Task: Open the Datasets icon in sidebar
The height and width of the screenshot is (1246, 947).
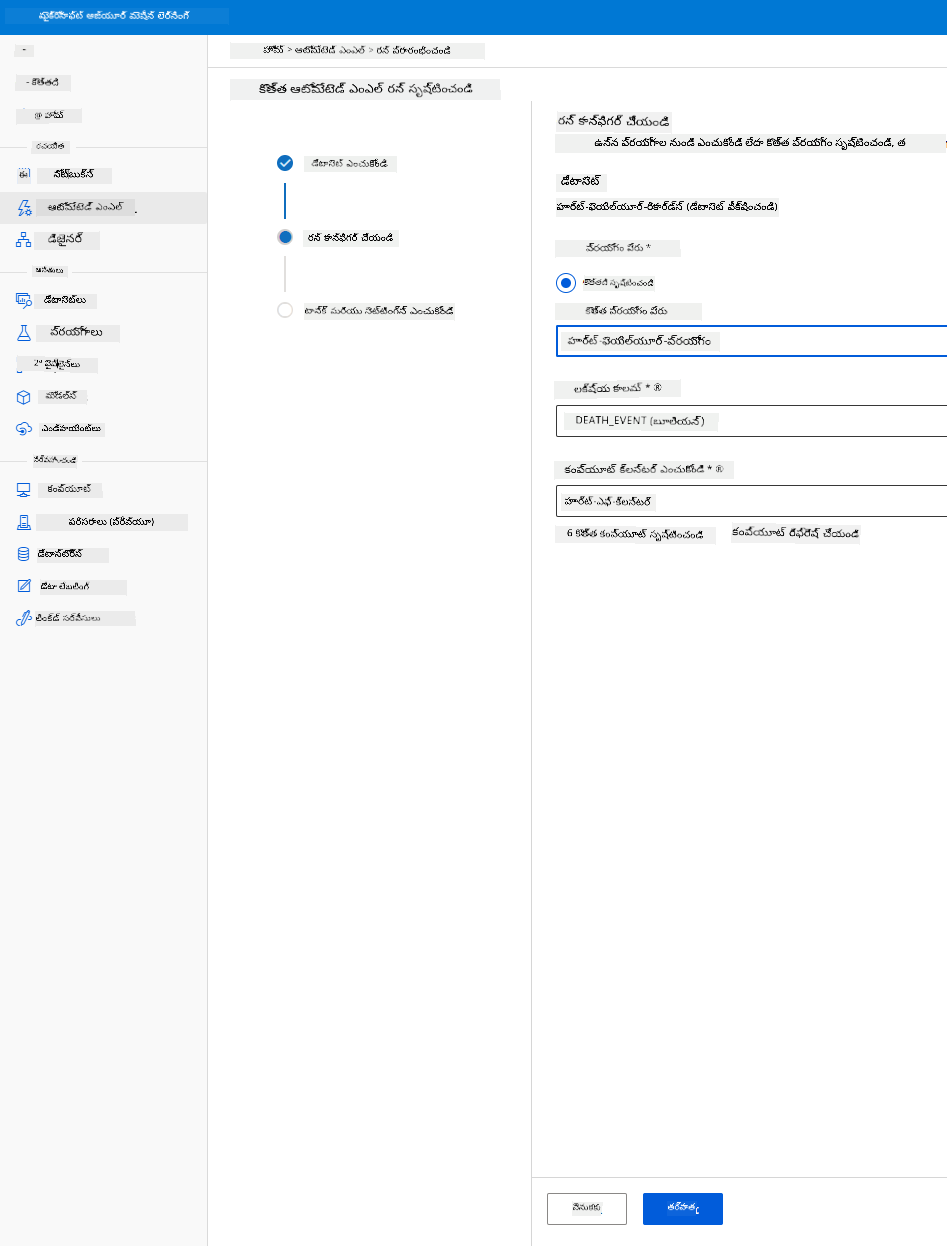Action: [24, 299]
